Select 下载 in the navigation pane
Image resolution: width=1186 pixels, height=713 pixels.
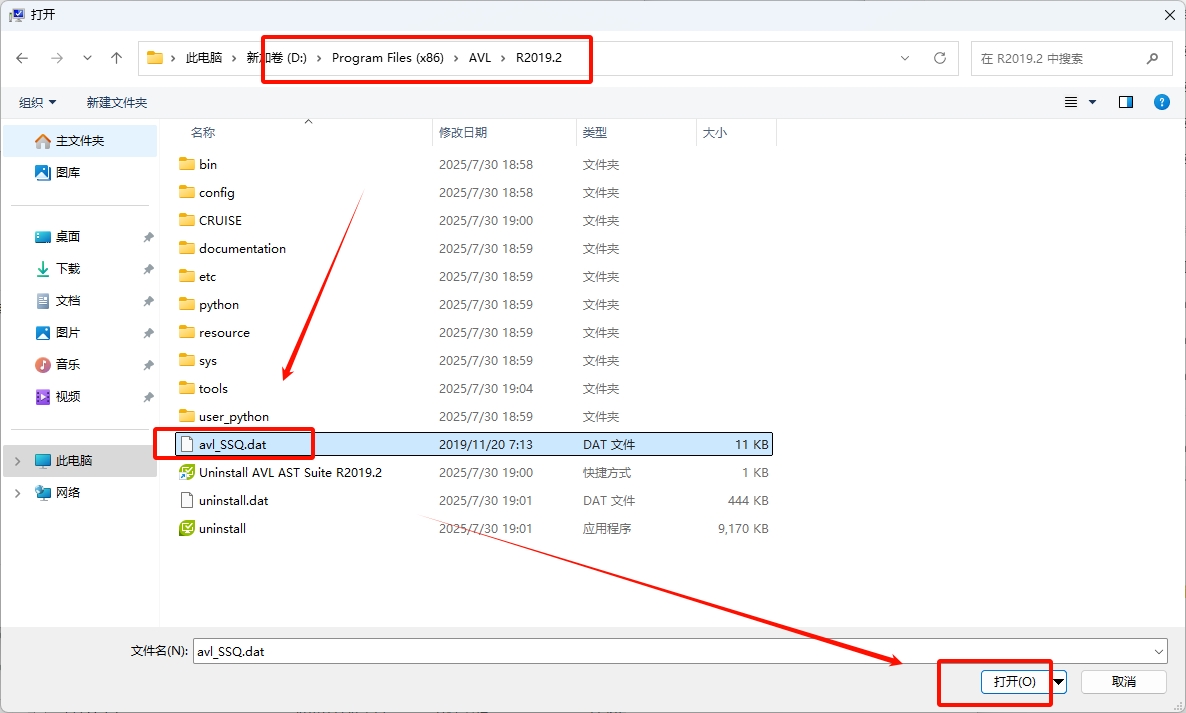click(x=68, y=268)
